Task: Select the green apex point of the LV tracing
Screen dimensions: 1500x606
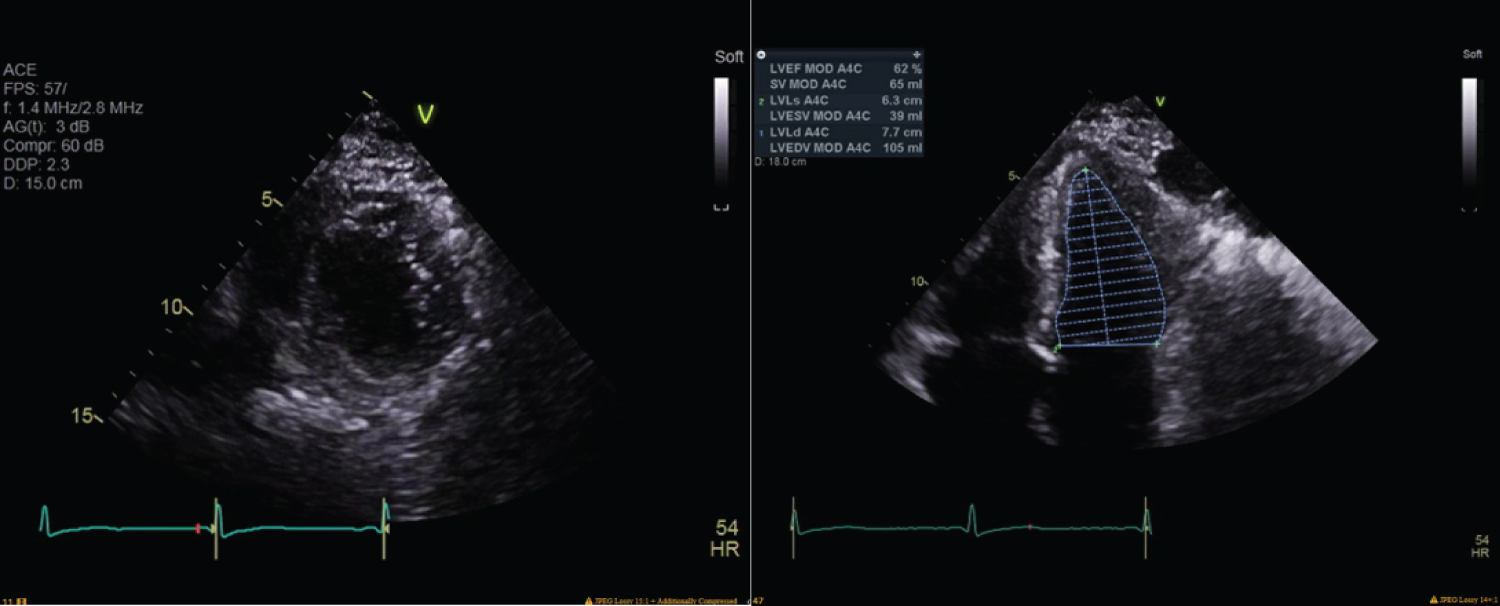Action: coord(1086,171)
